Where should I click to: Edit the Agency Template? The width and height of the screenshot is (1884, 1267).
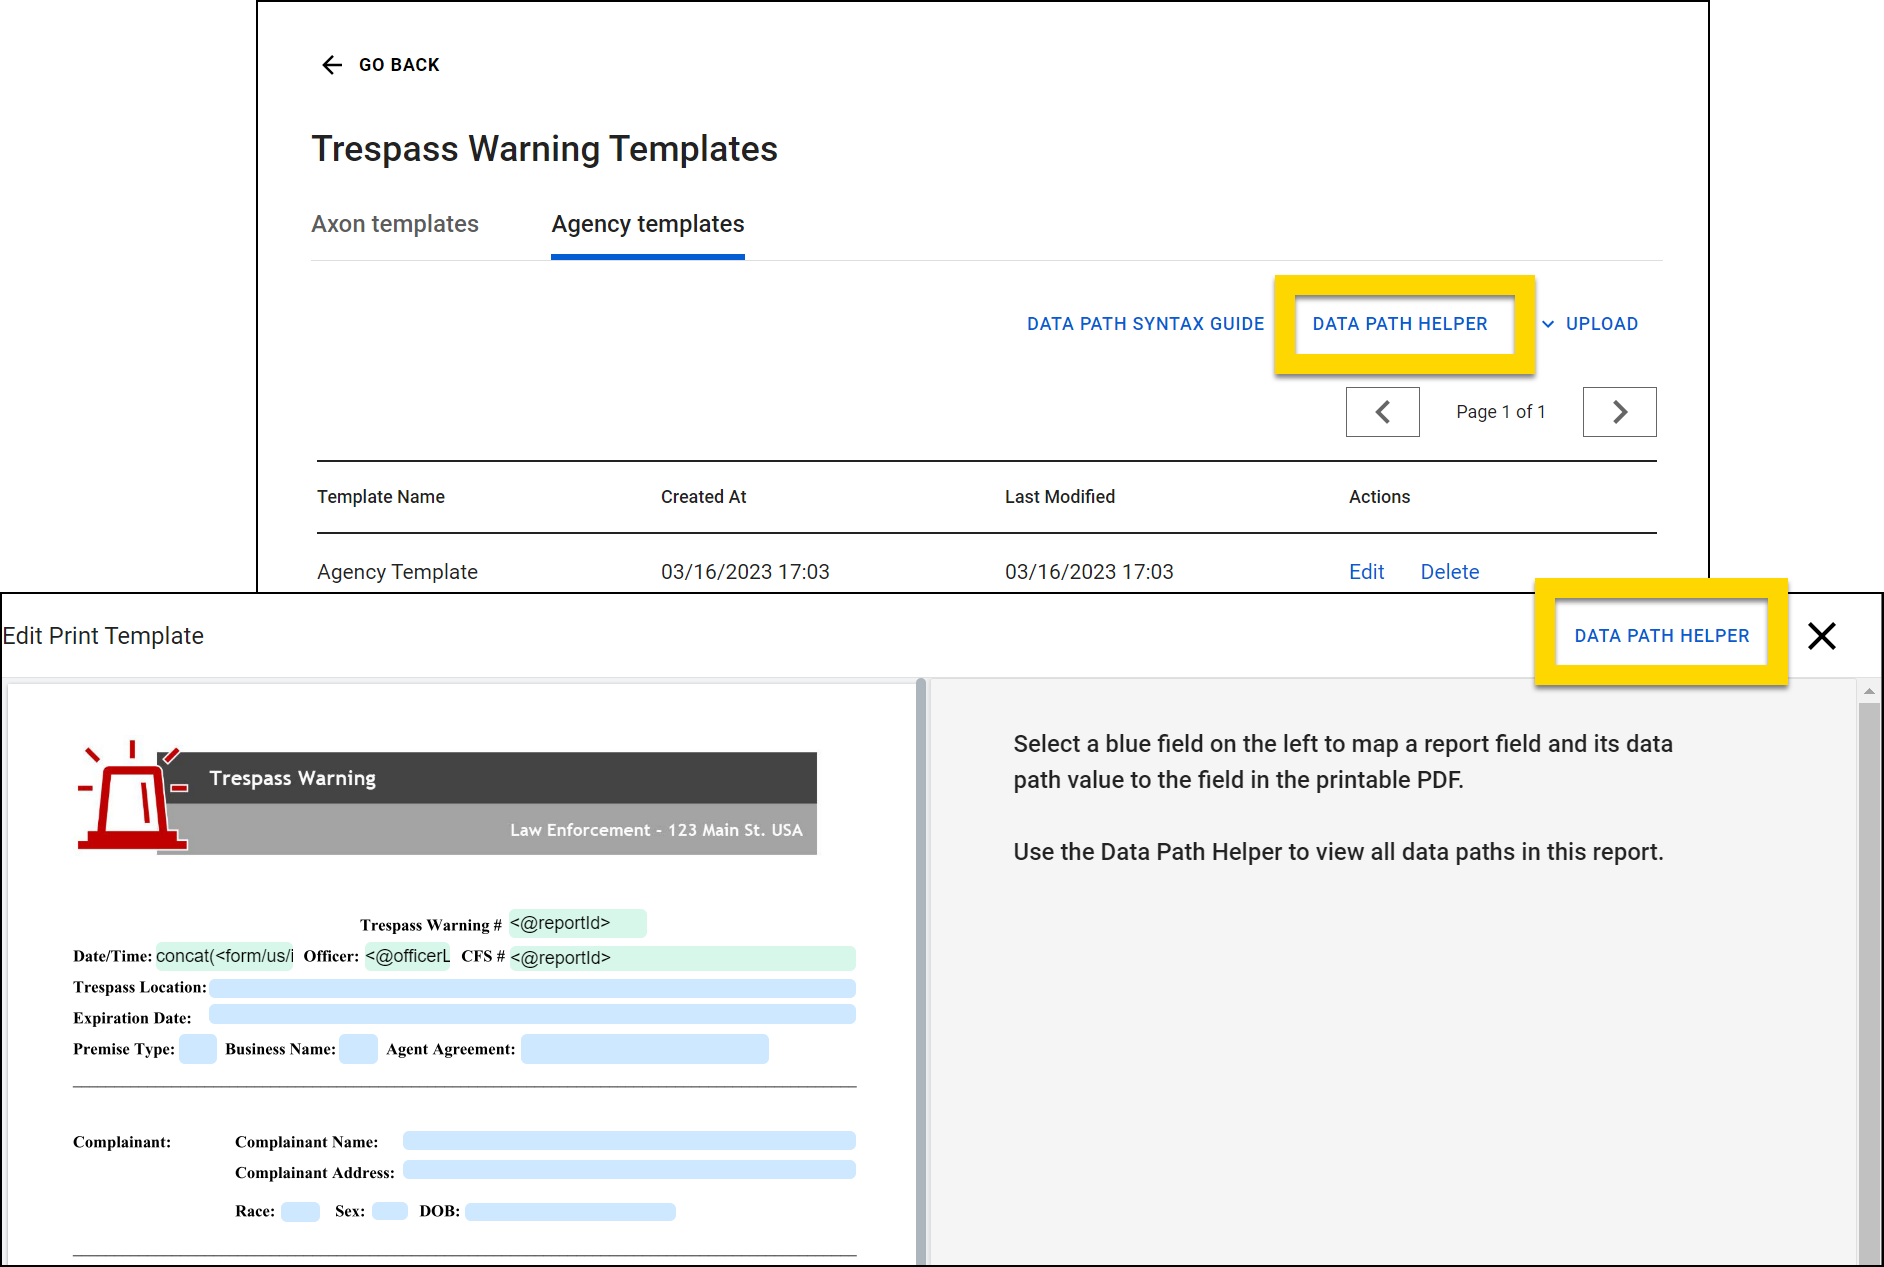pos(1366,571)
